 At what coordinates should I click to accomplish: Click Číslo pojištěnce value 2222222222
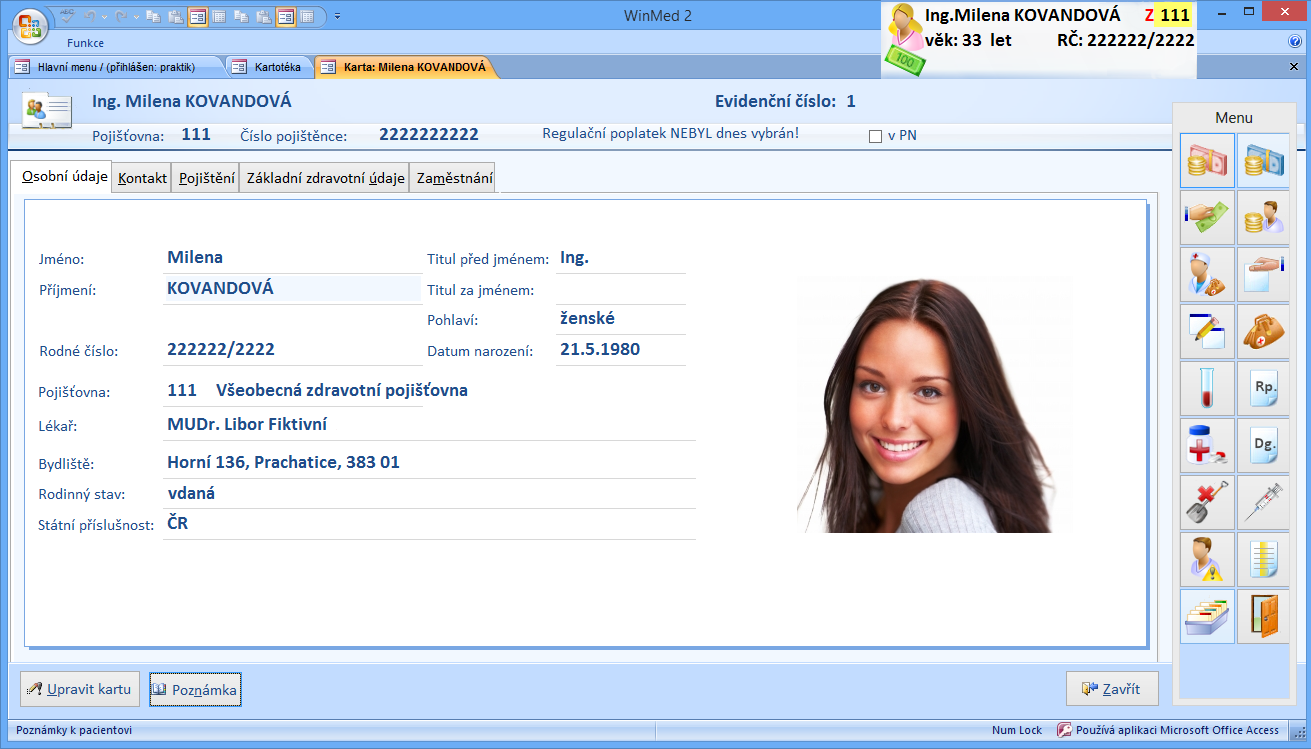429,135
